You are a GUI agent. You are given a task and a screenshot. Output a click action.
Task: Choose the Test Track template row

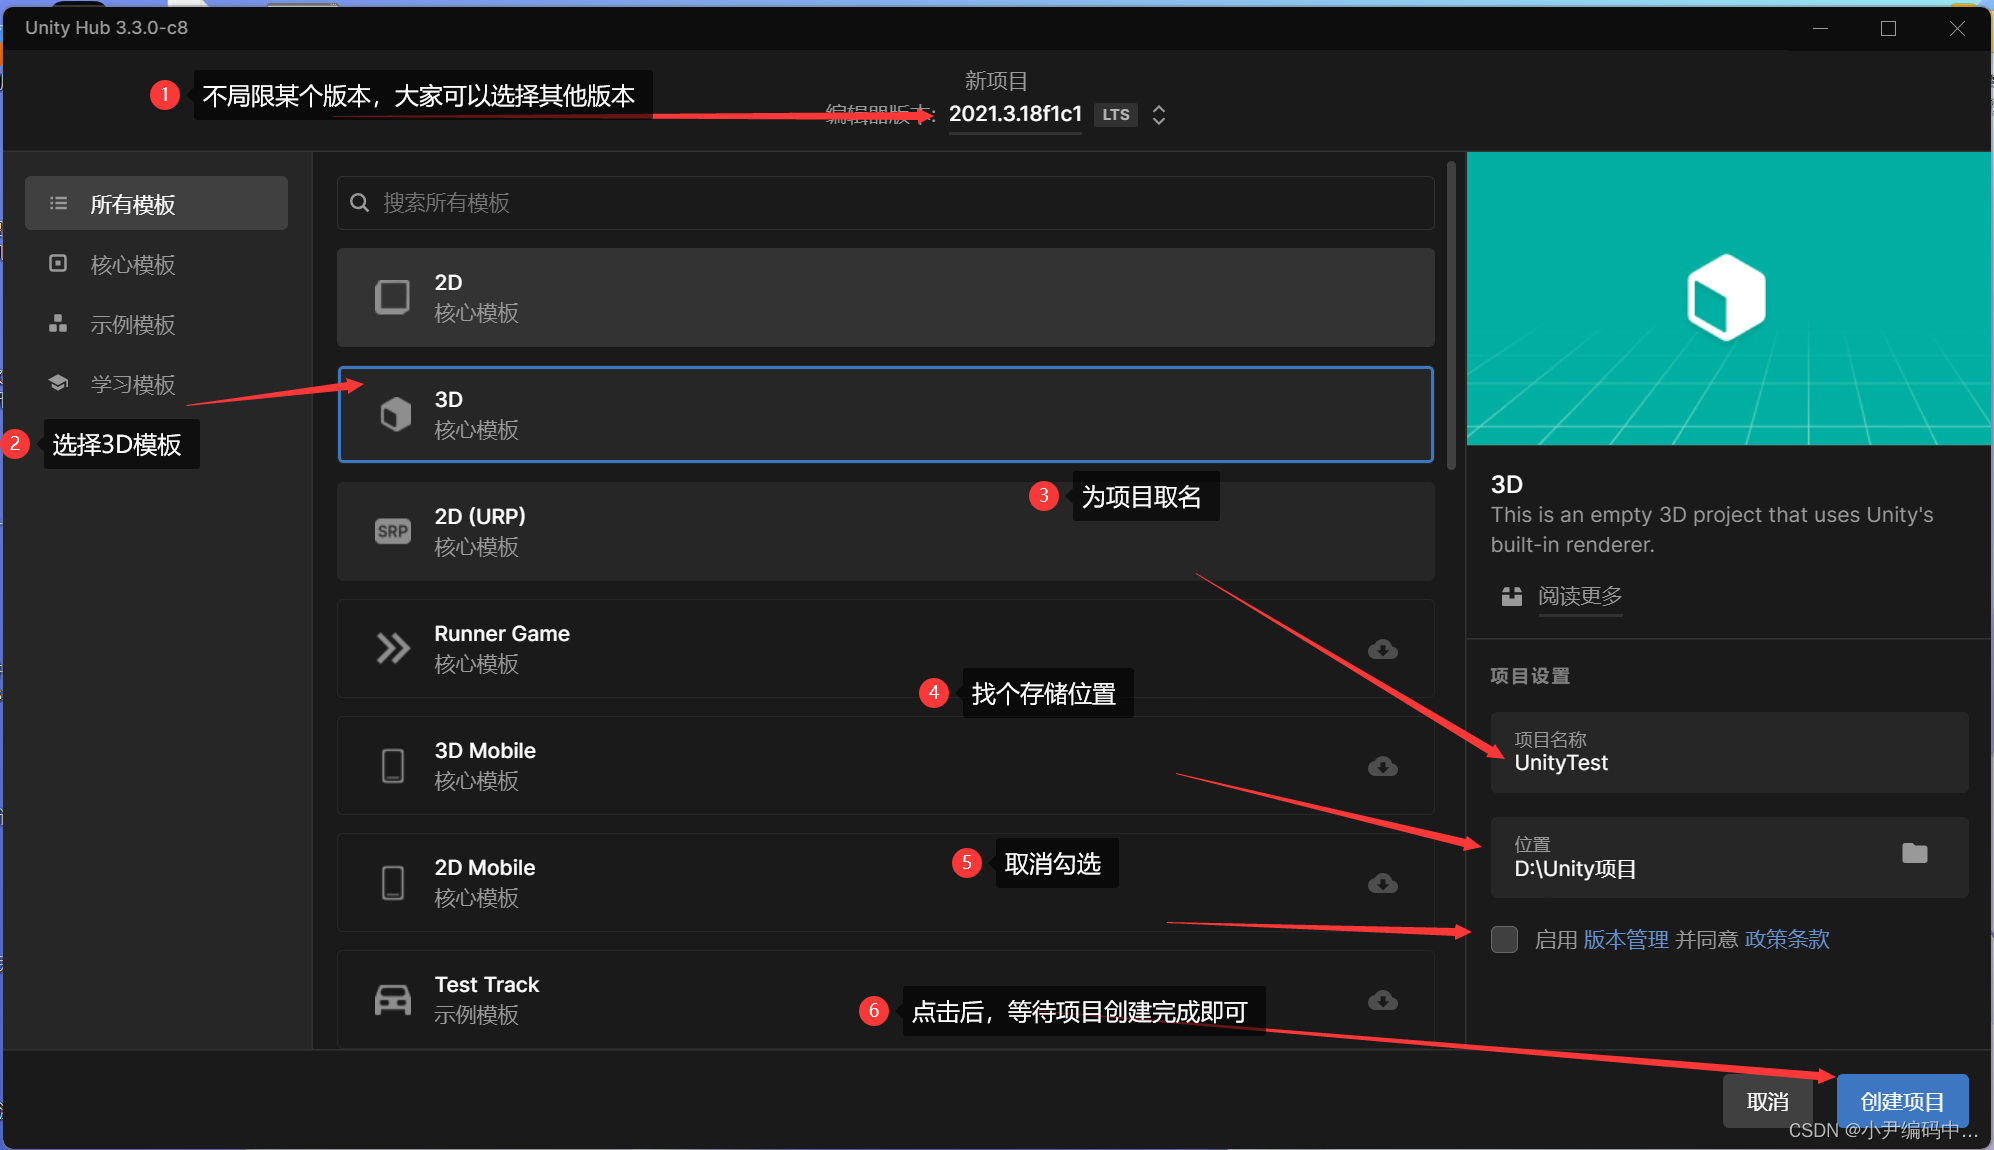coord(885,999)
